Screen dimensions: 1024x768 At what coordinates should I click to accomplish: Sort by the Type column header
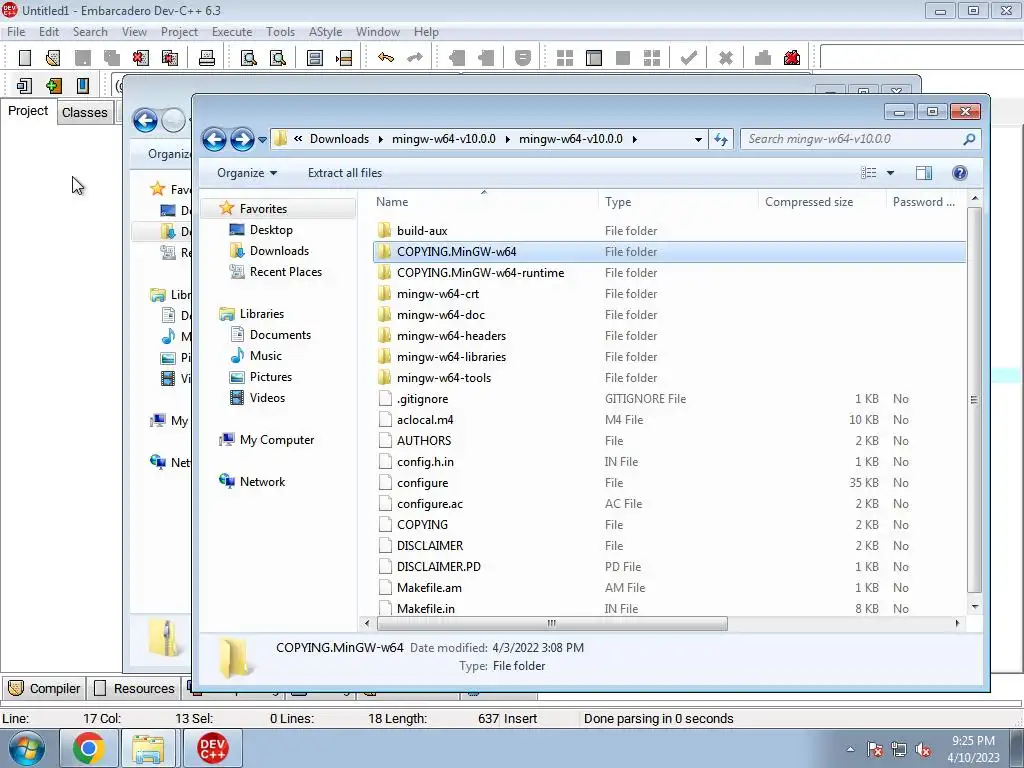pyautogui.click(x=677, y=202)
